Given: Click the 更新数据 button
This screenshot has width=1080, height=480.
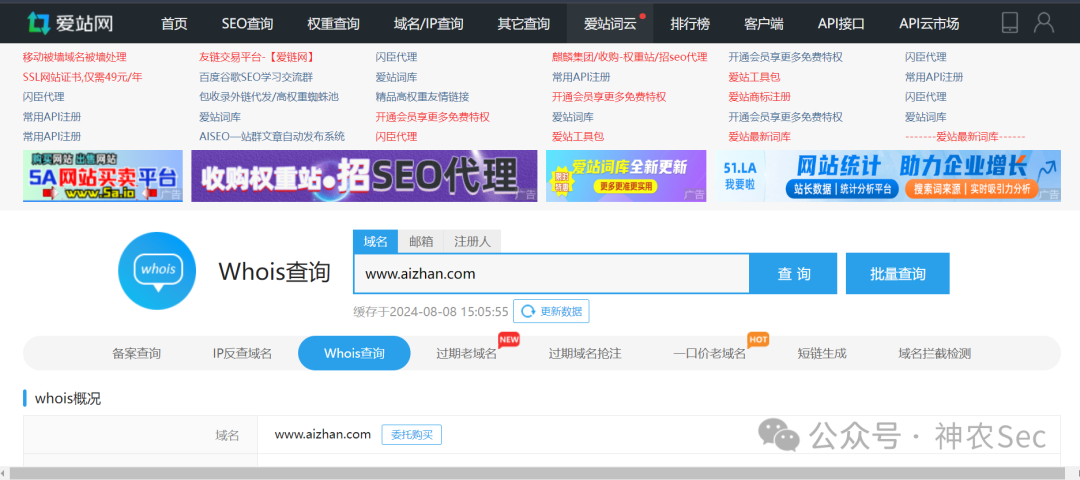Looking at the screenshot, I should [552, 311].
